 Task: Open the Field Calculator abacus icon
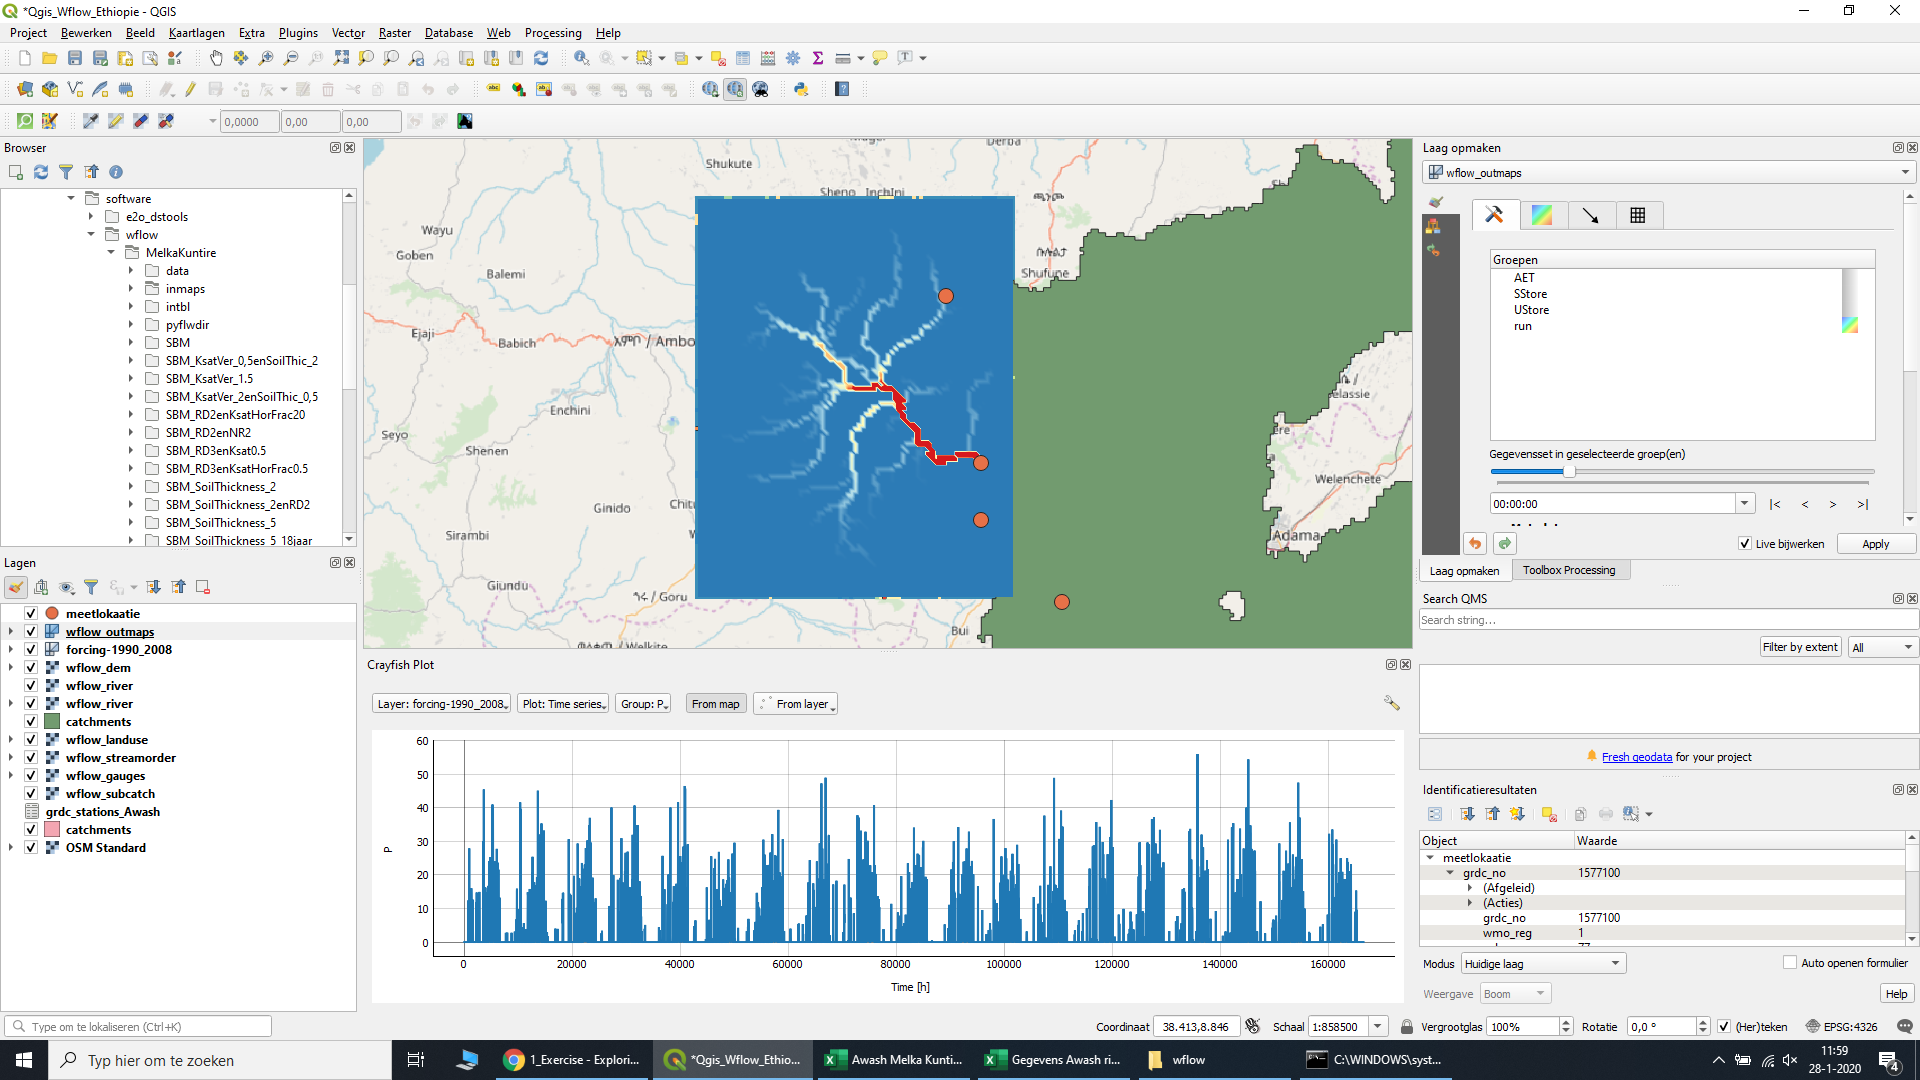point(768,58)
